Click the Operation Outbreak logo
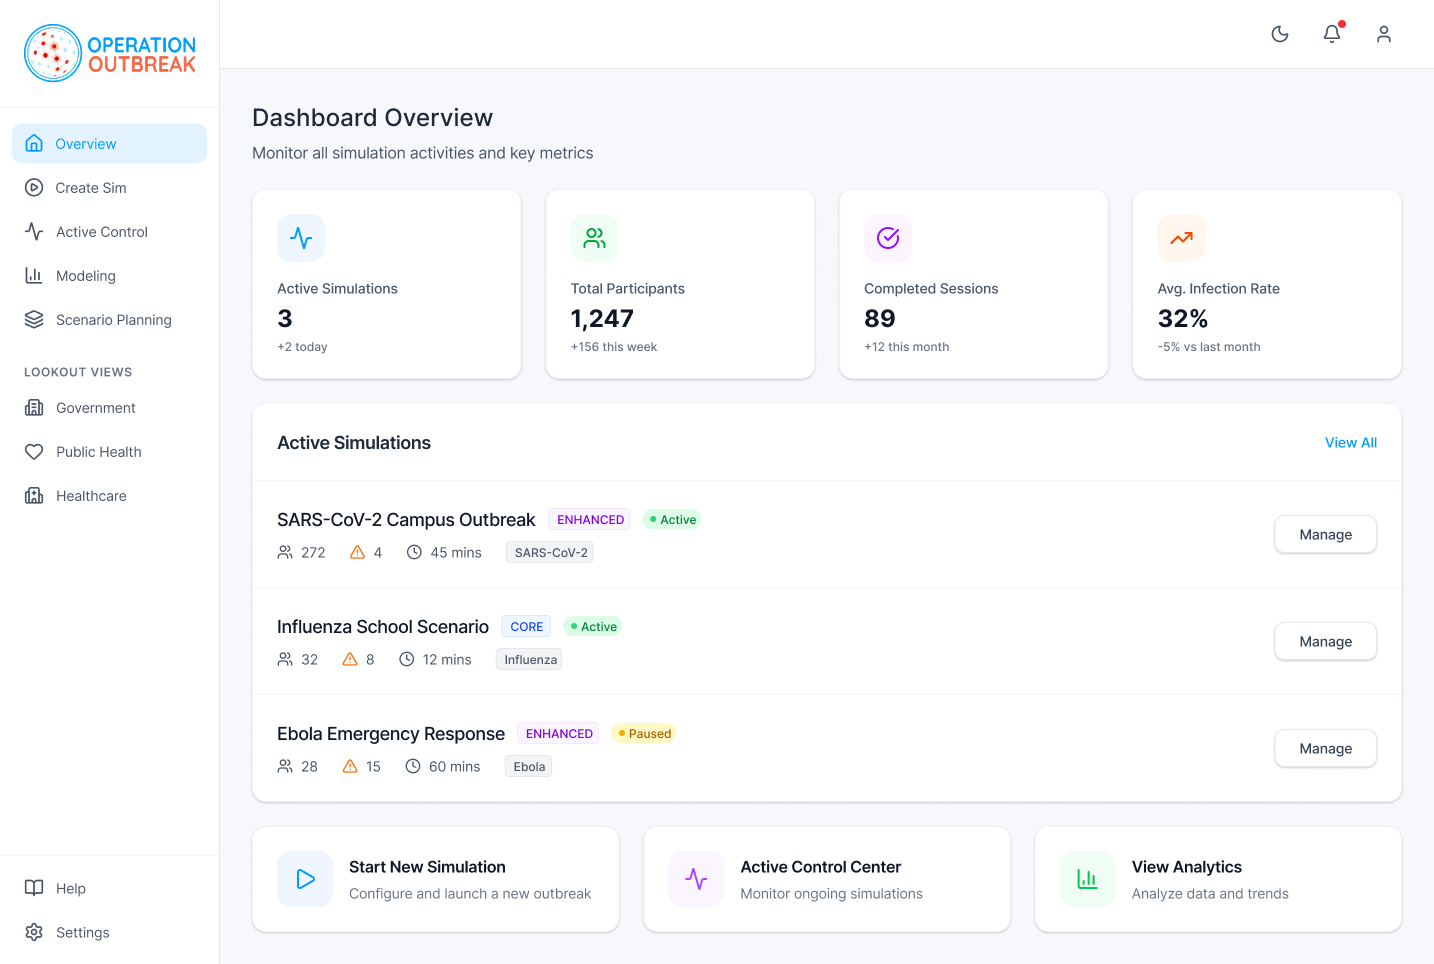1434x964 pixels. (108, 52)
